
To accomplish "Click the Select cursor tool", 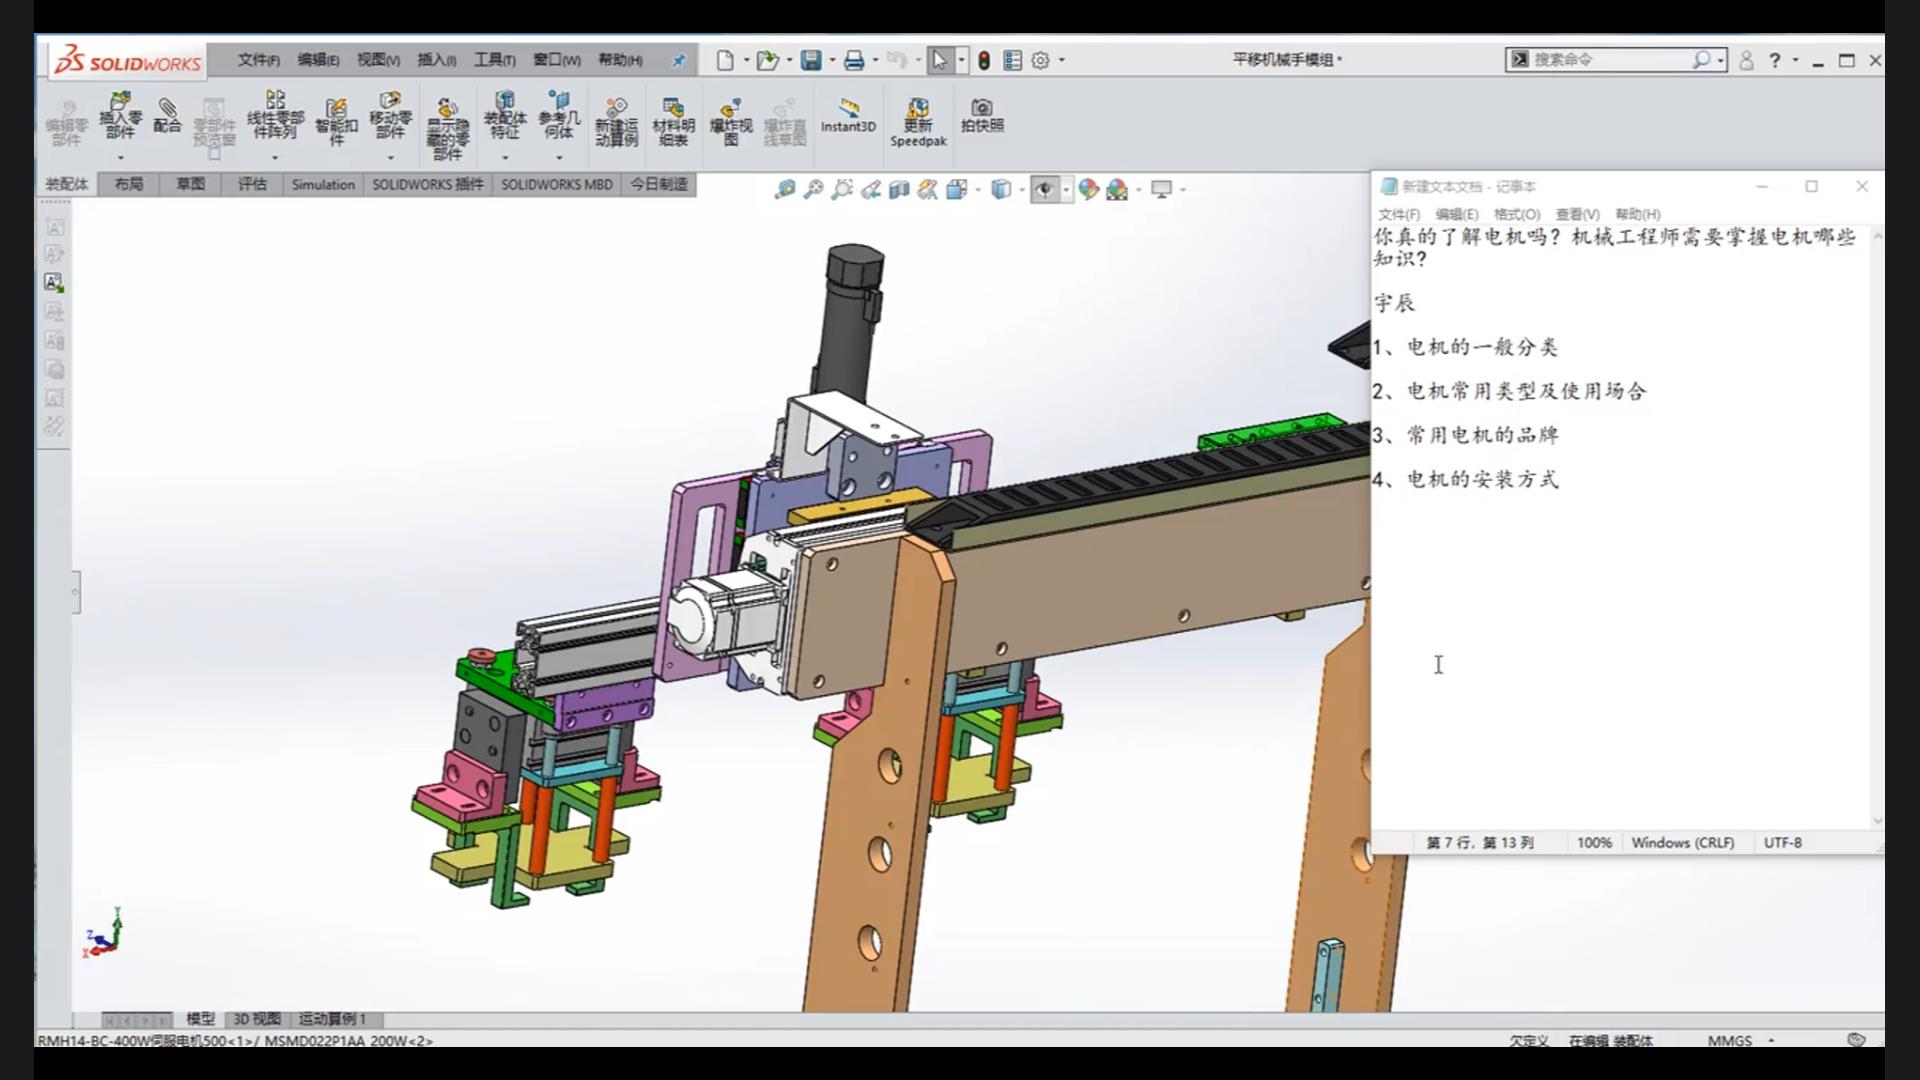I will (939, 60).
